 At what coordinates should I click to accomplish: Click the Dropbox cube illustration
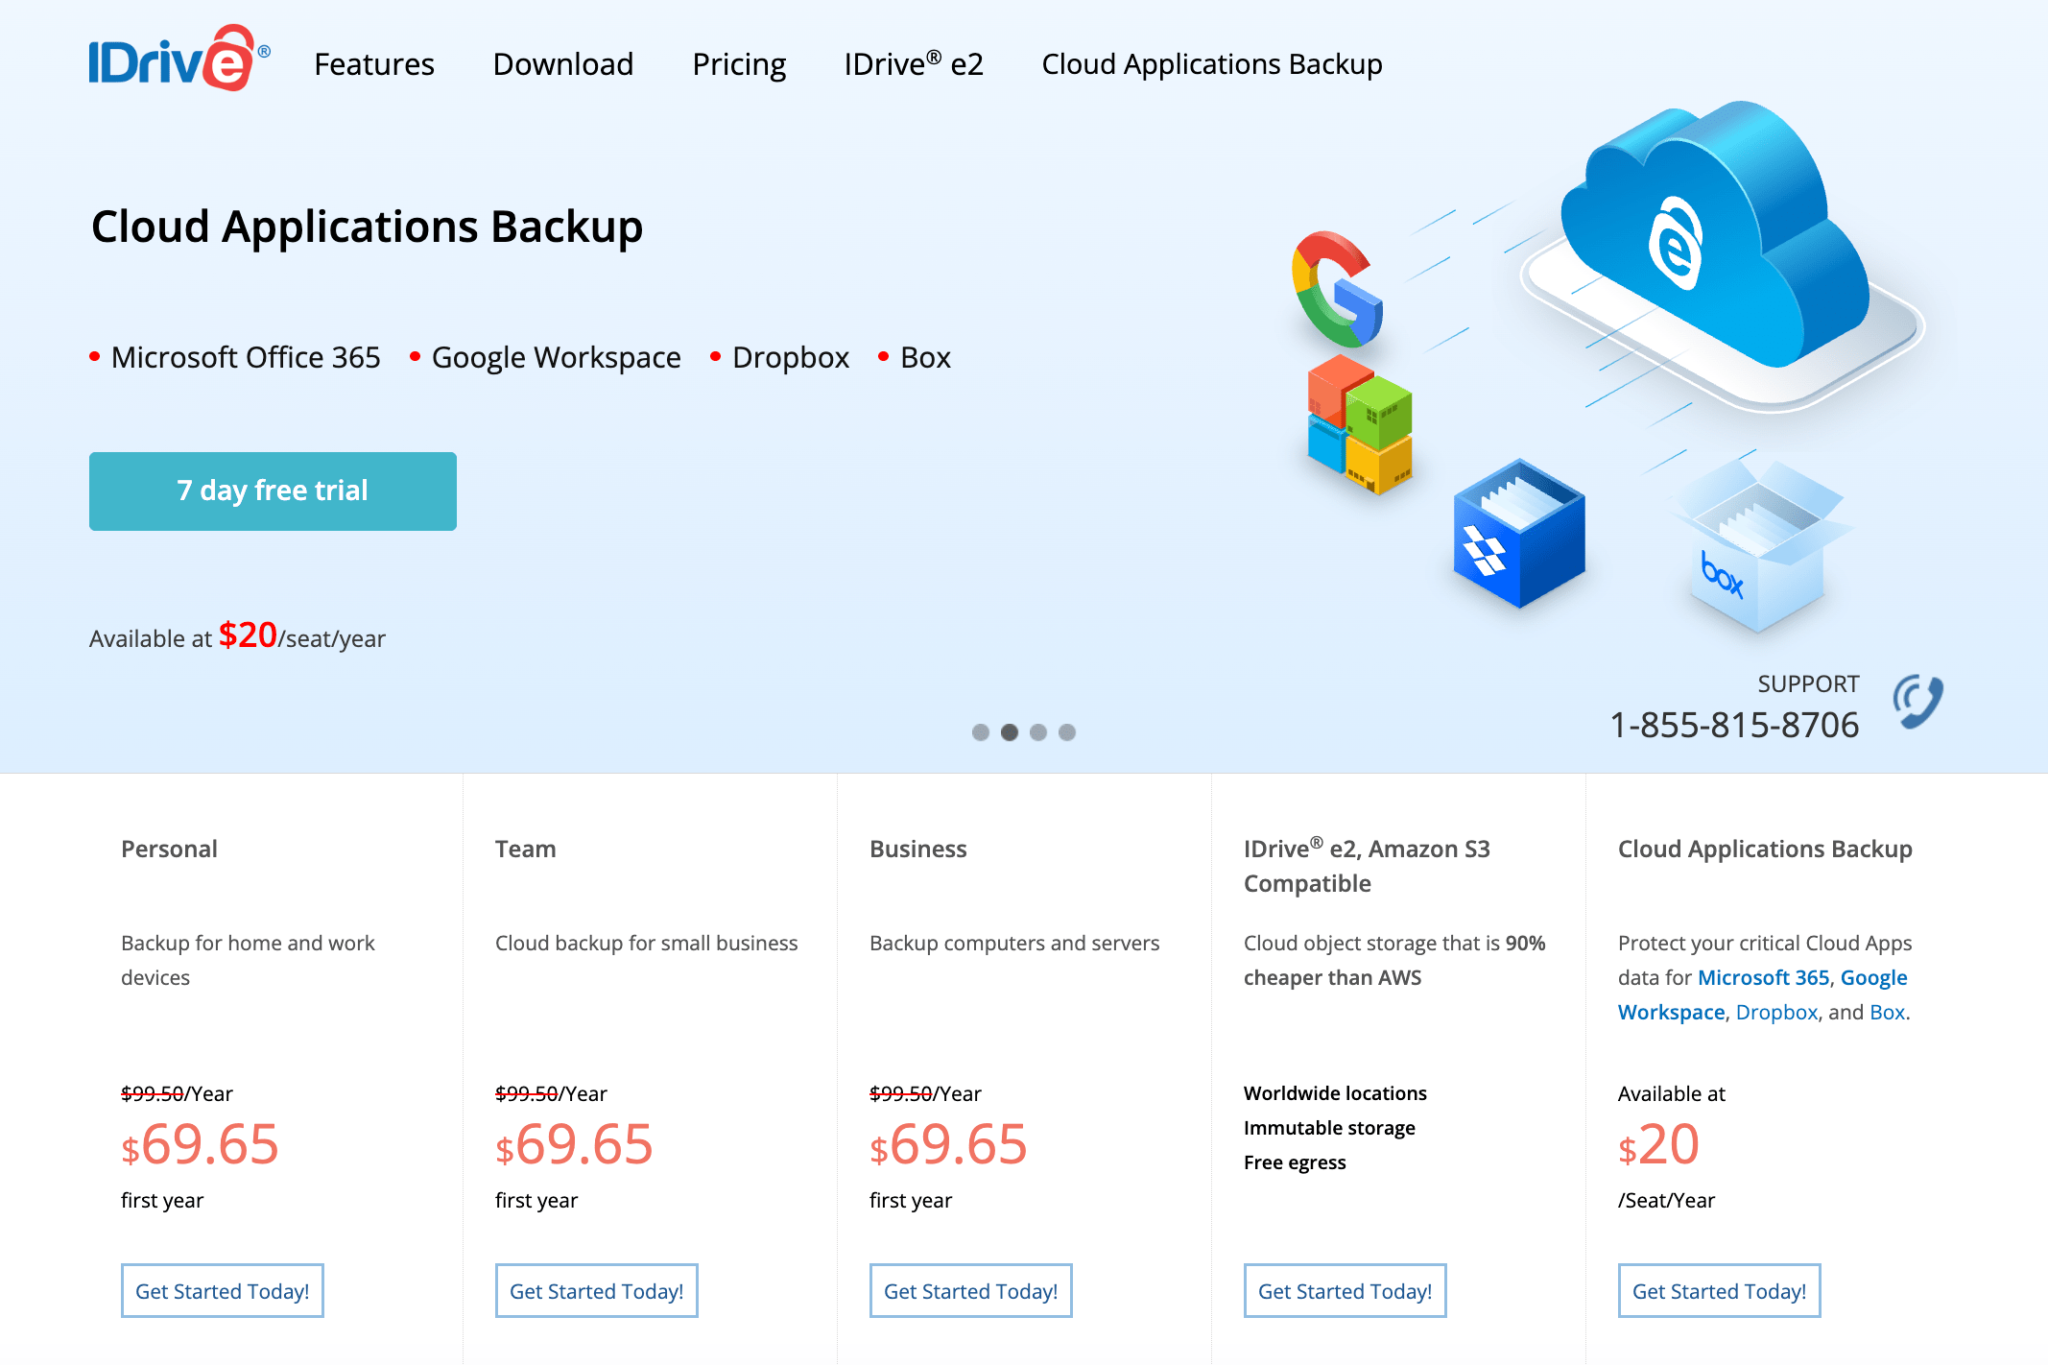click(x=1518, y=533)
